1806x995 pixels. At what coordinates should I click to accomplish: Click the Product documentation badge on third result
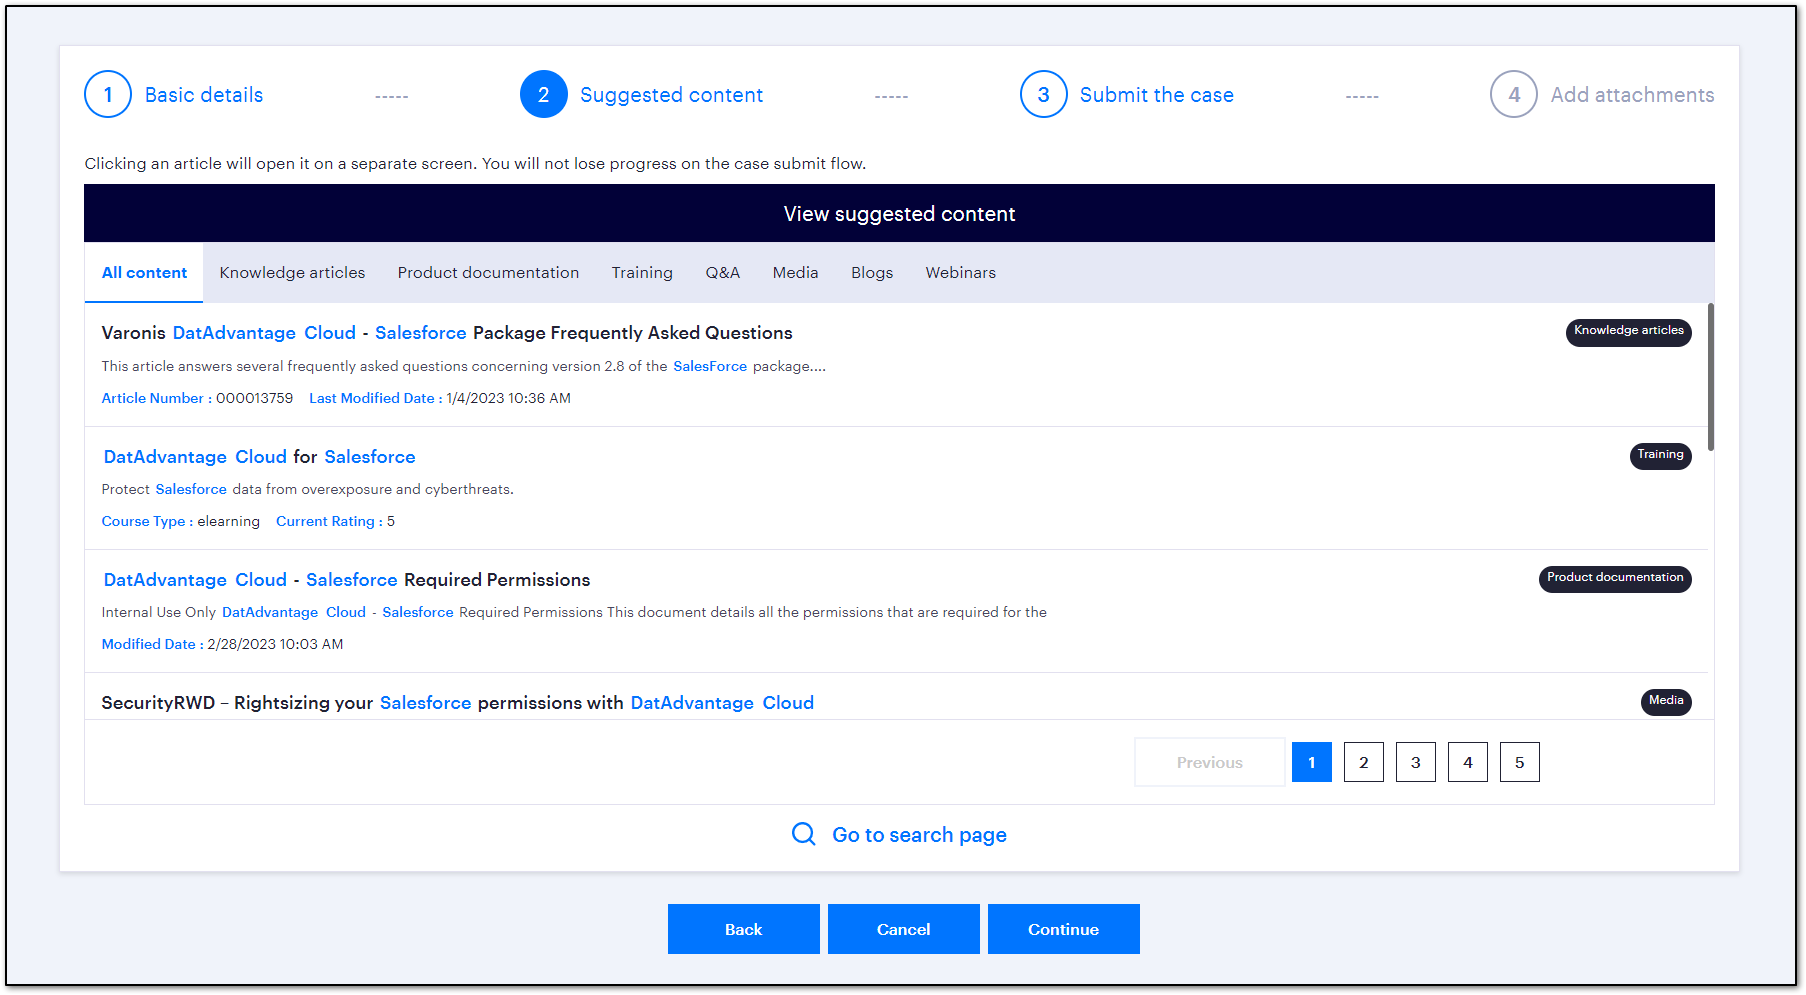tap(1615, 579)
